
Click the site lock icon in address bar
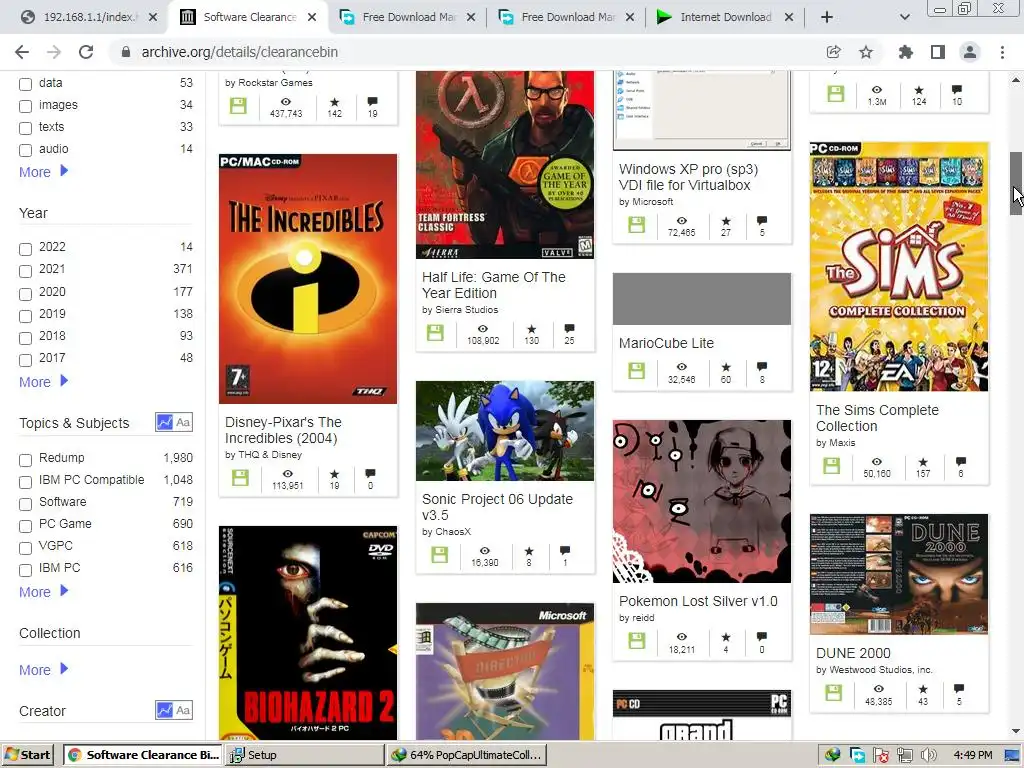tap(126, 52)
